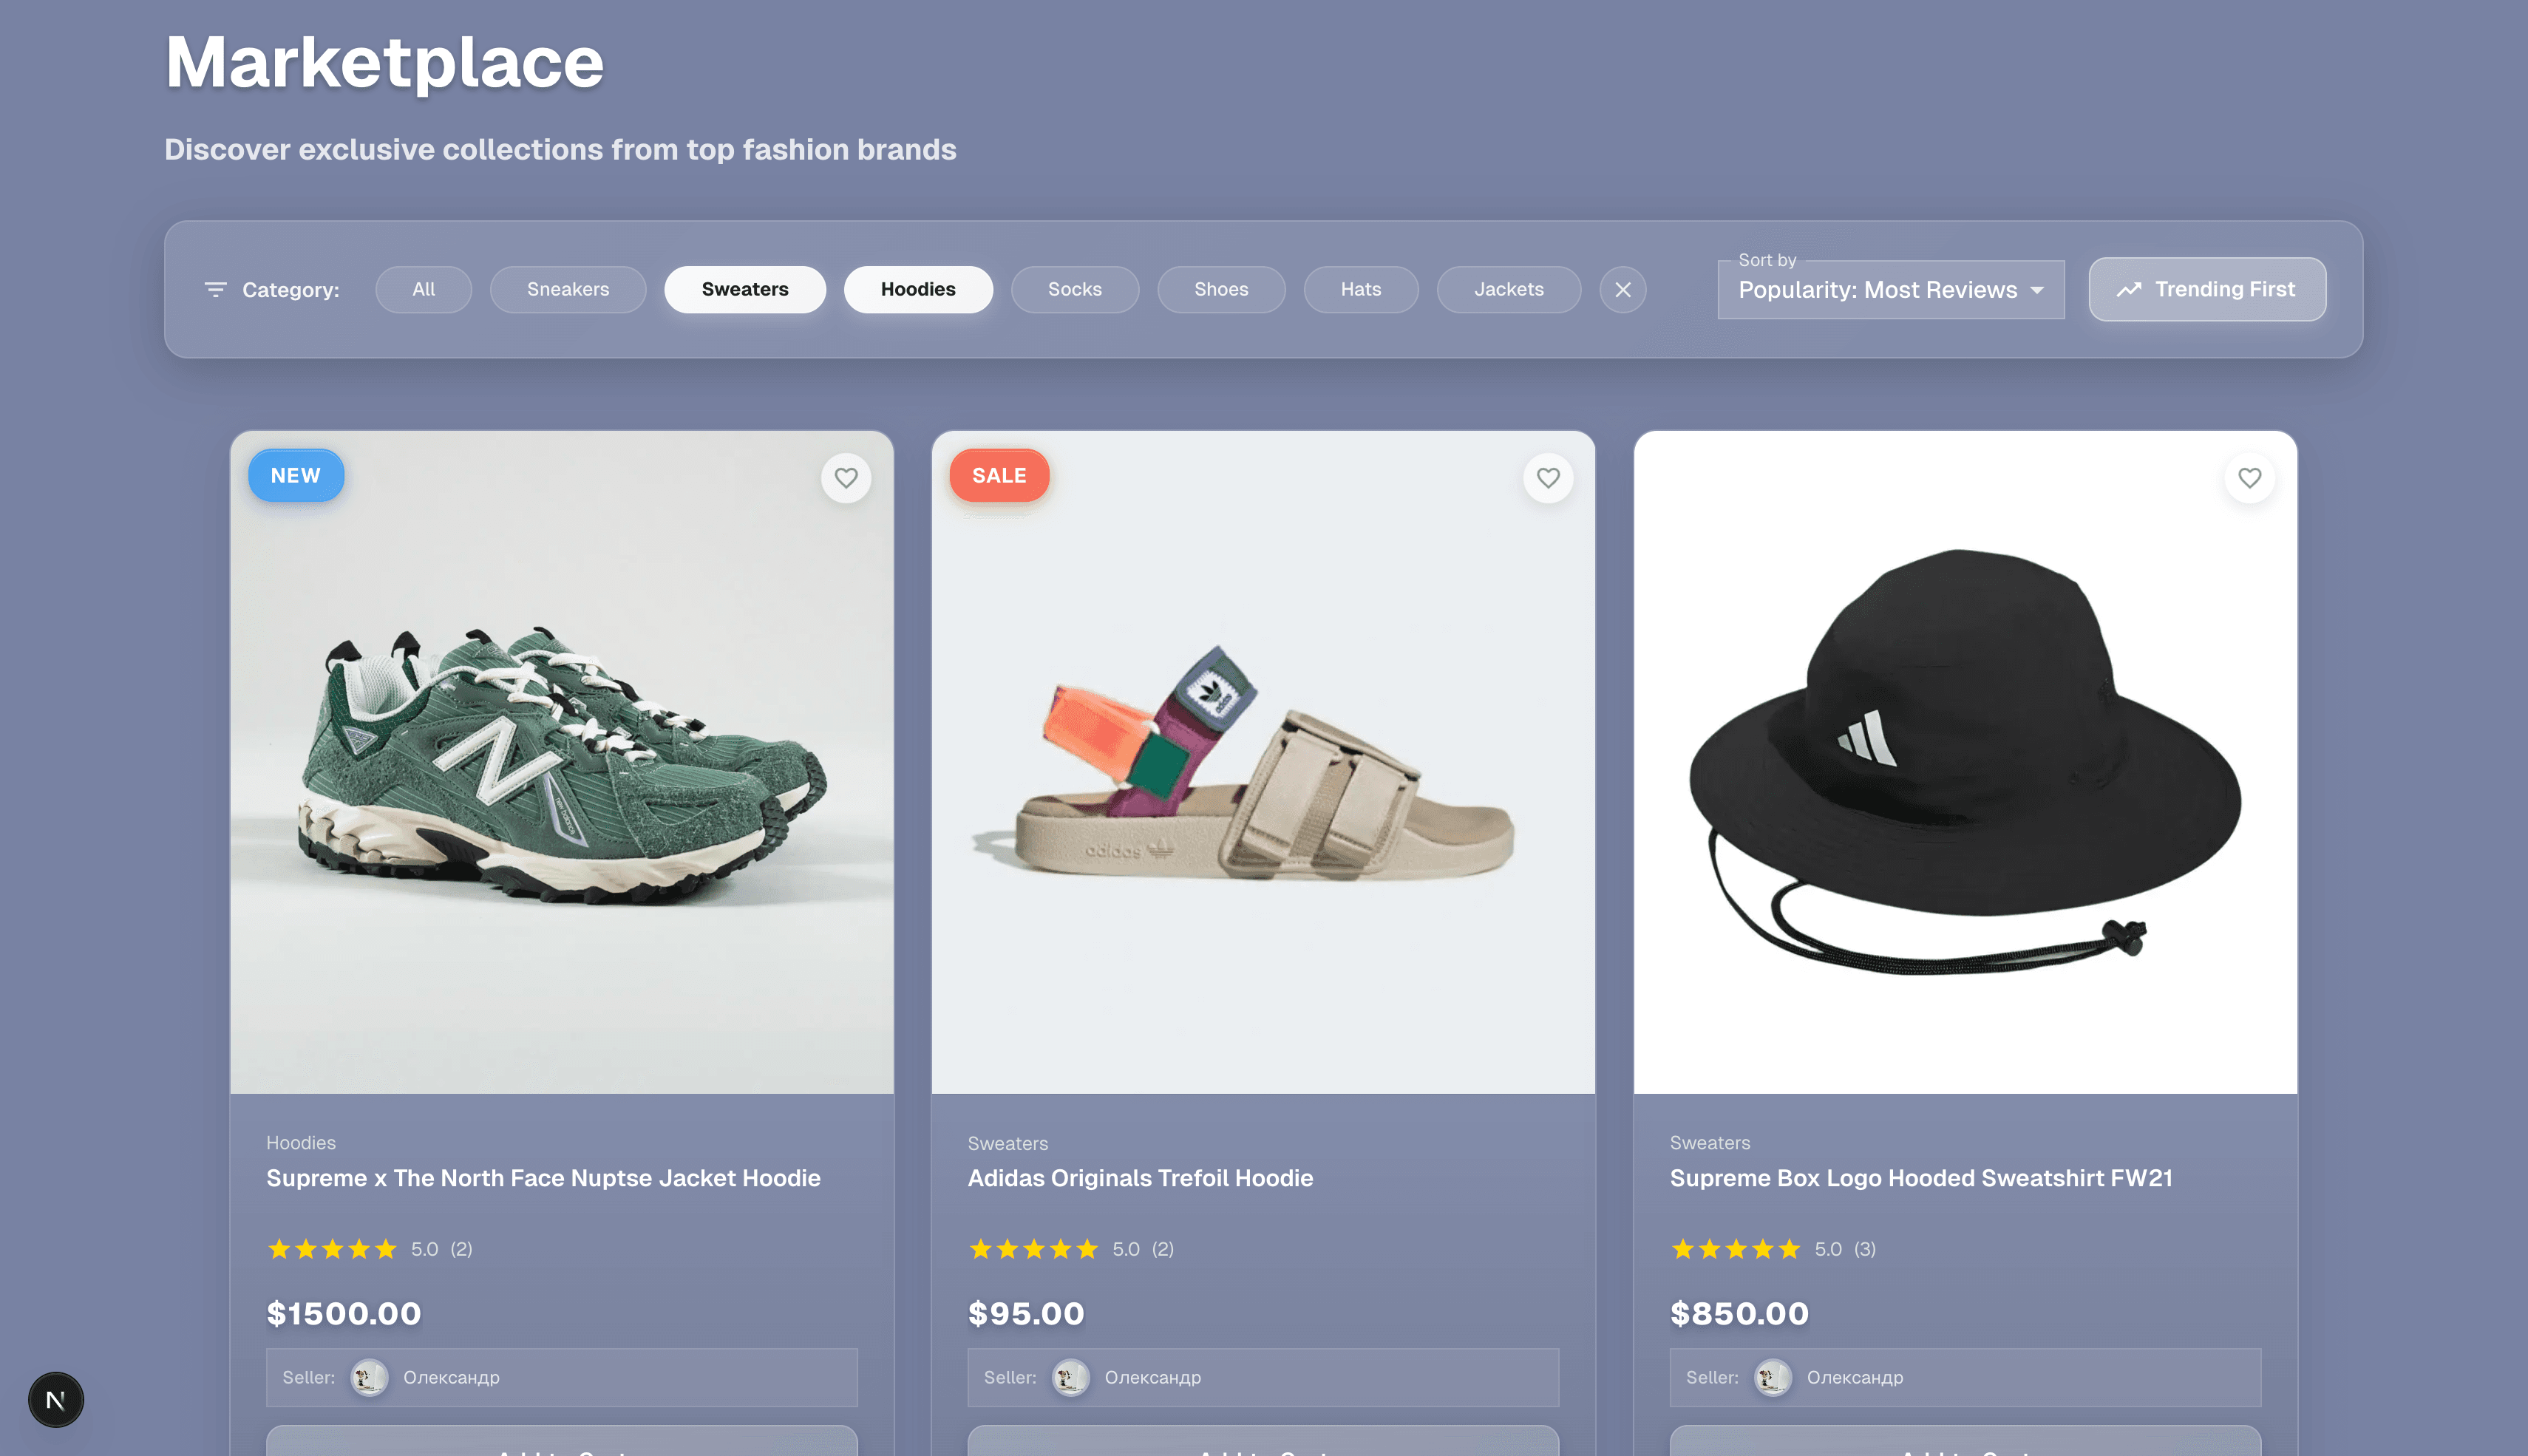Click seller avatar on the $1500 product

[x=369, y=1377]
